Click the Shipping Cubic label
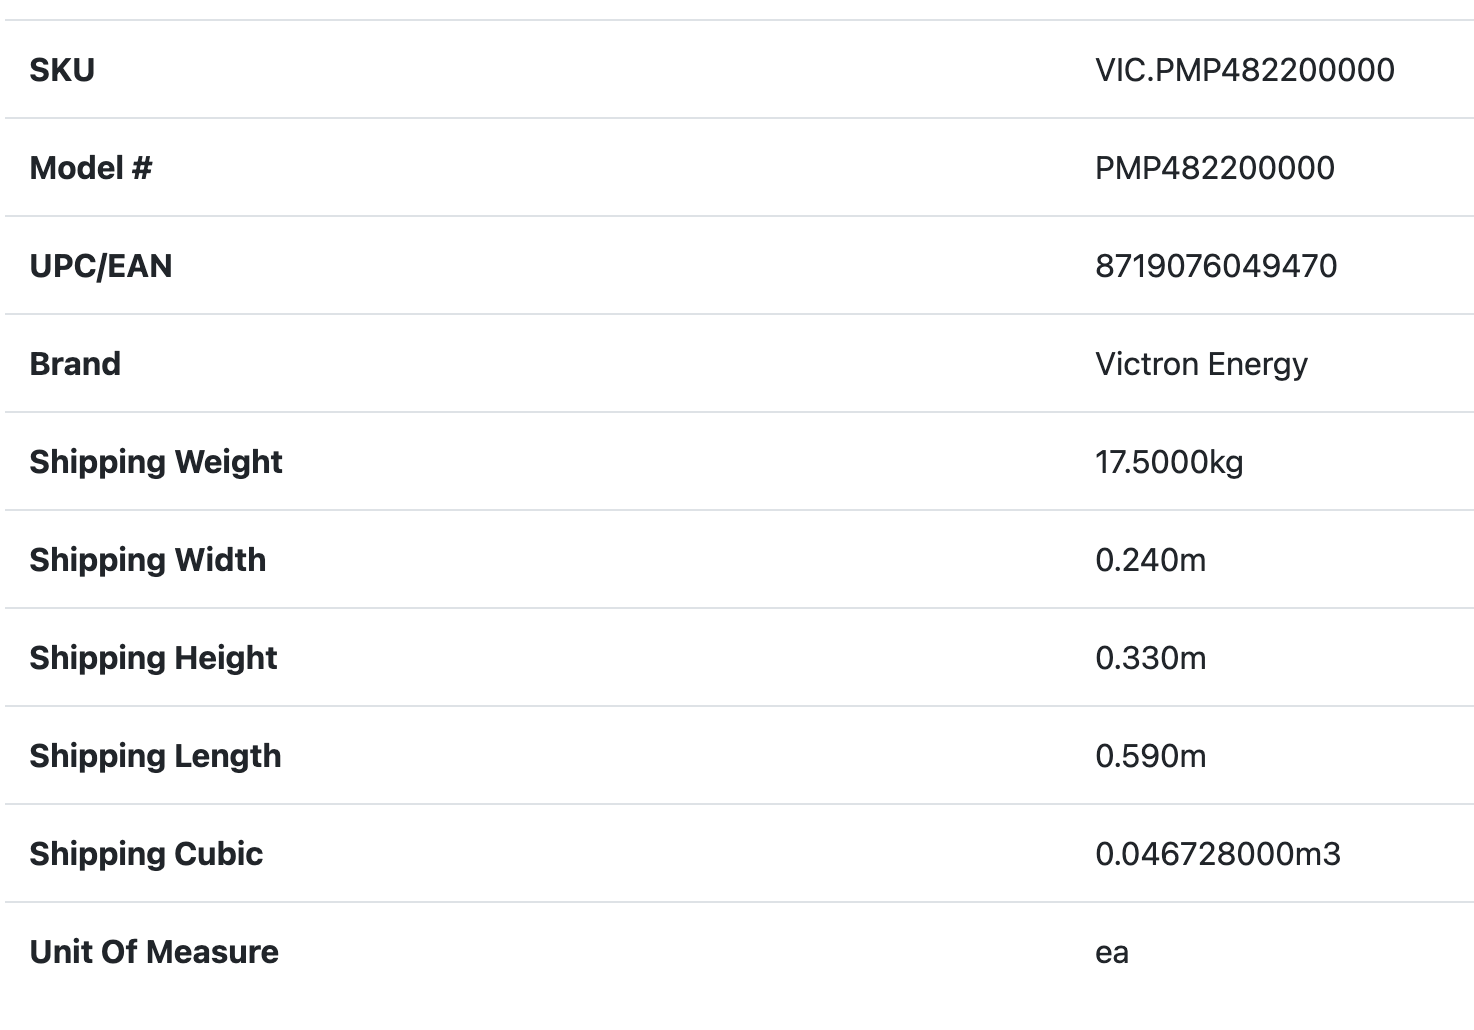This screenshot has height=1030, width=1474. [146, 854]
